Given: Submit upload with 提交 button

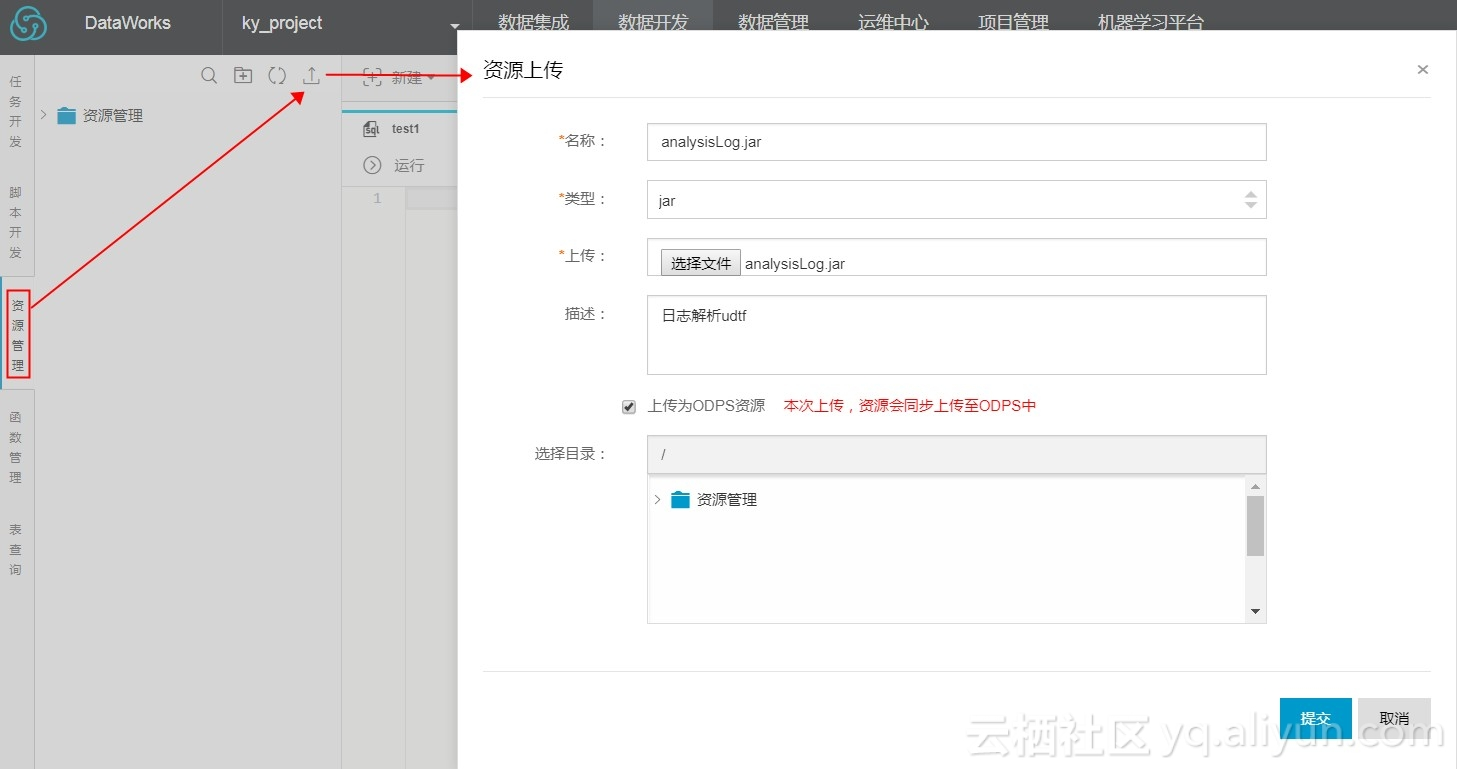Looking at the screenshot, I should [x=1315, y=718].
